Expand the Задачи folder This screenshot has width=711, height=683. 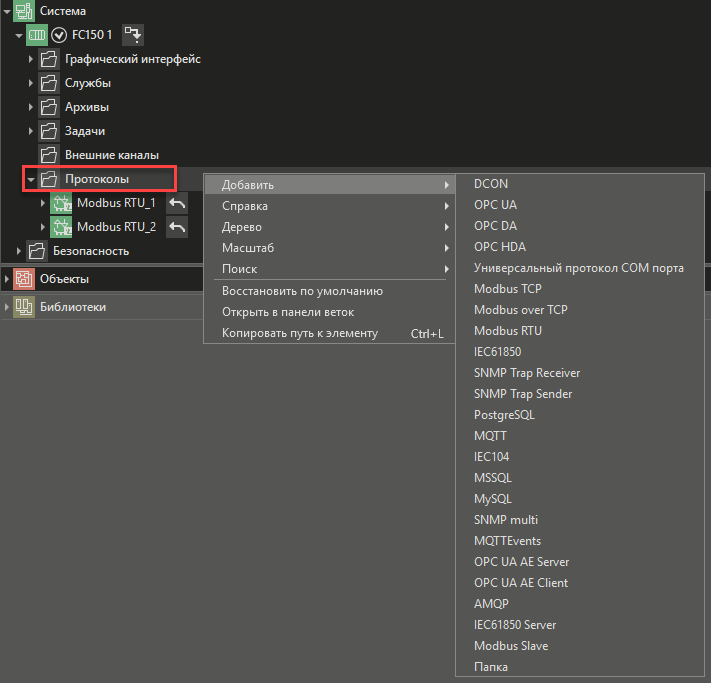tap(30, 131)
